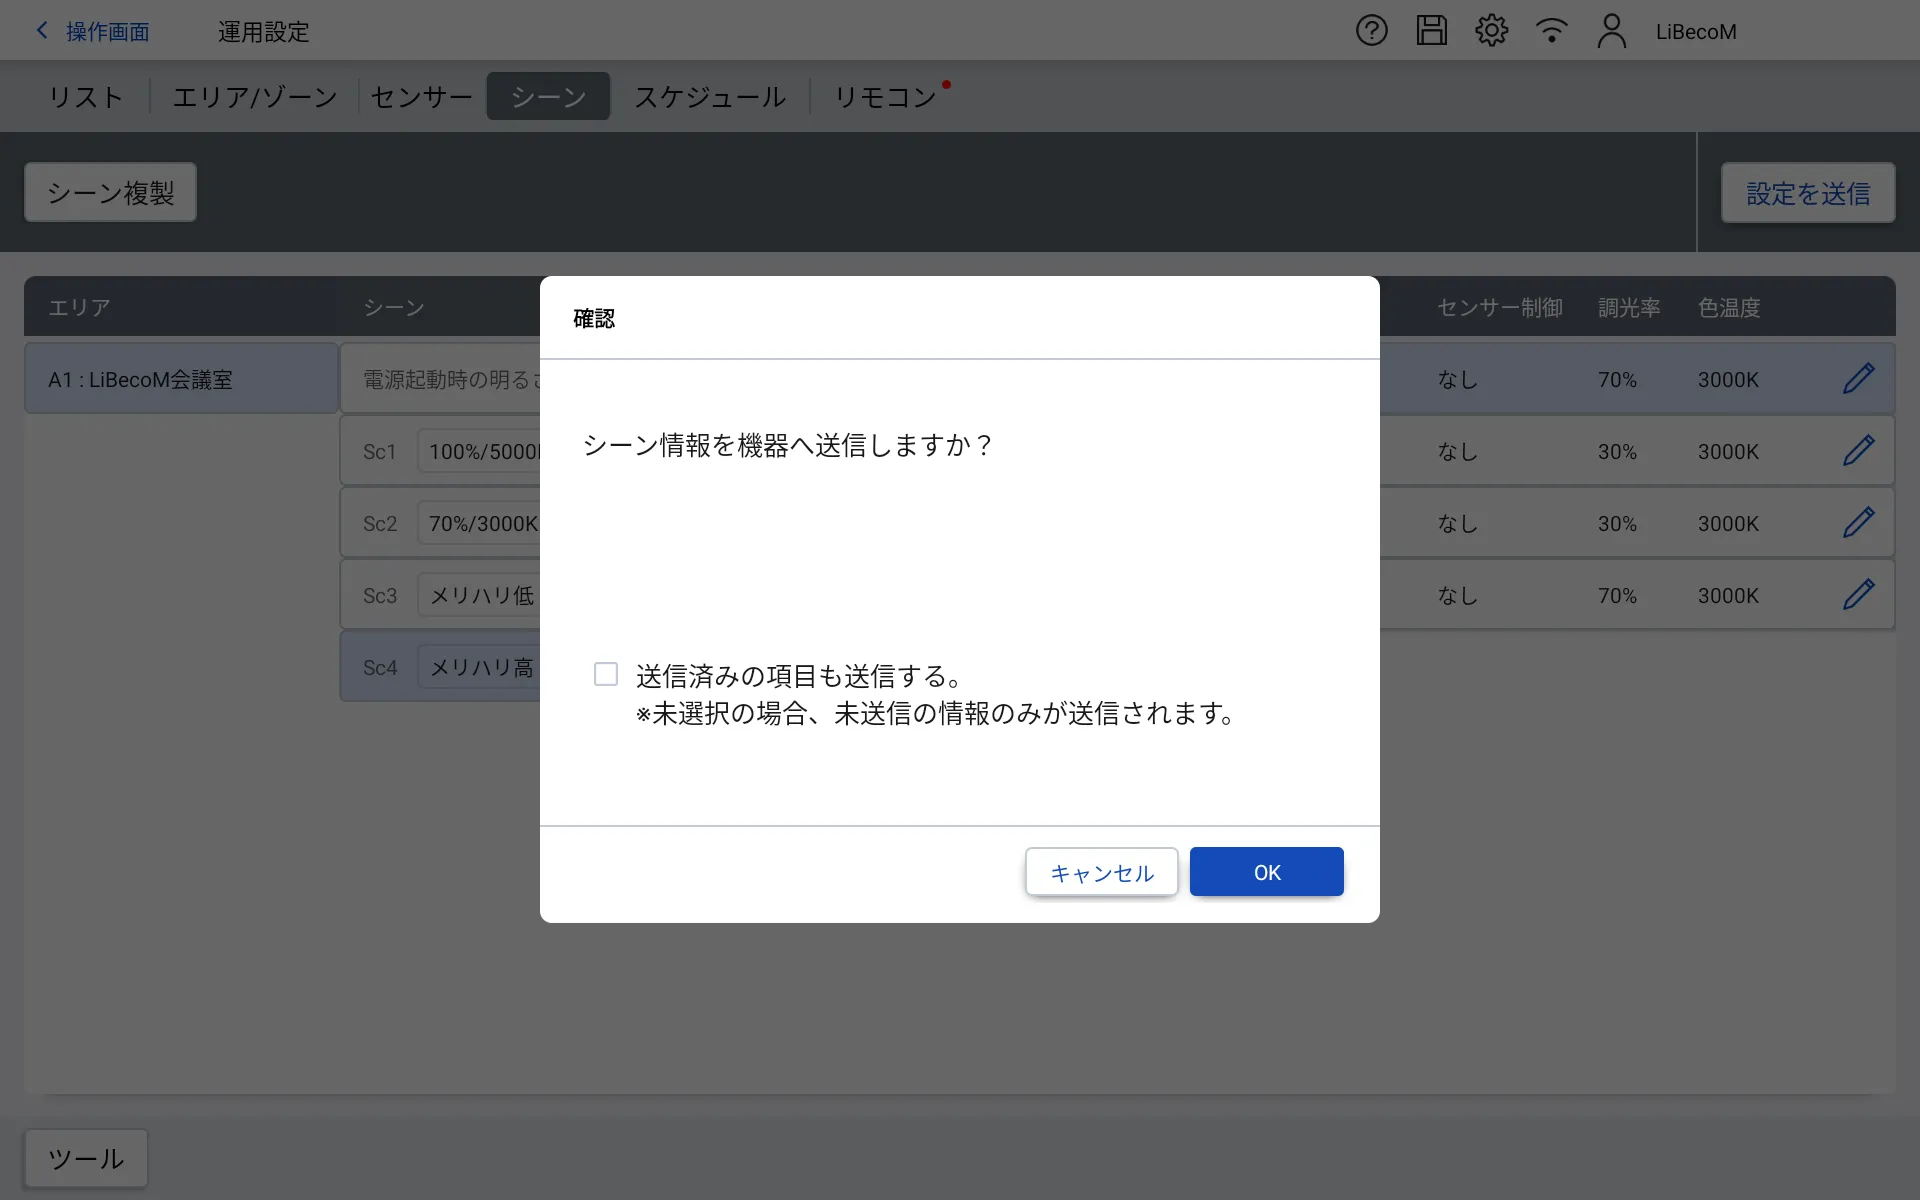Switch to the リモコン tab

click(885, 97)
